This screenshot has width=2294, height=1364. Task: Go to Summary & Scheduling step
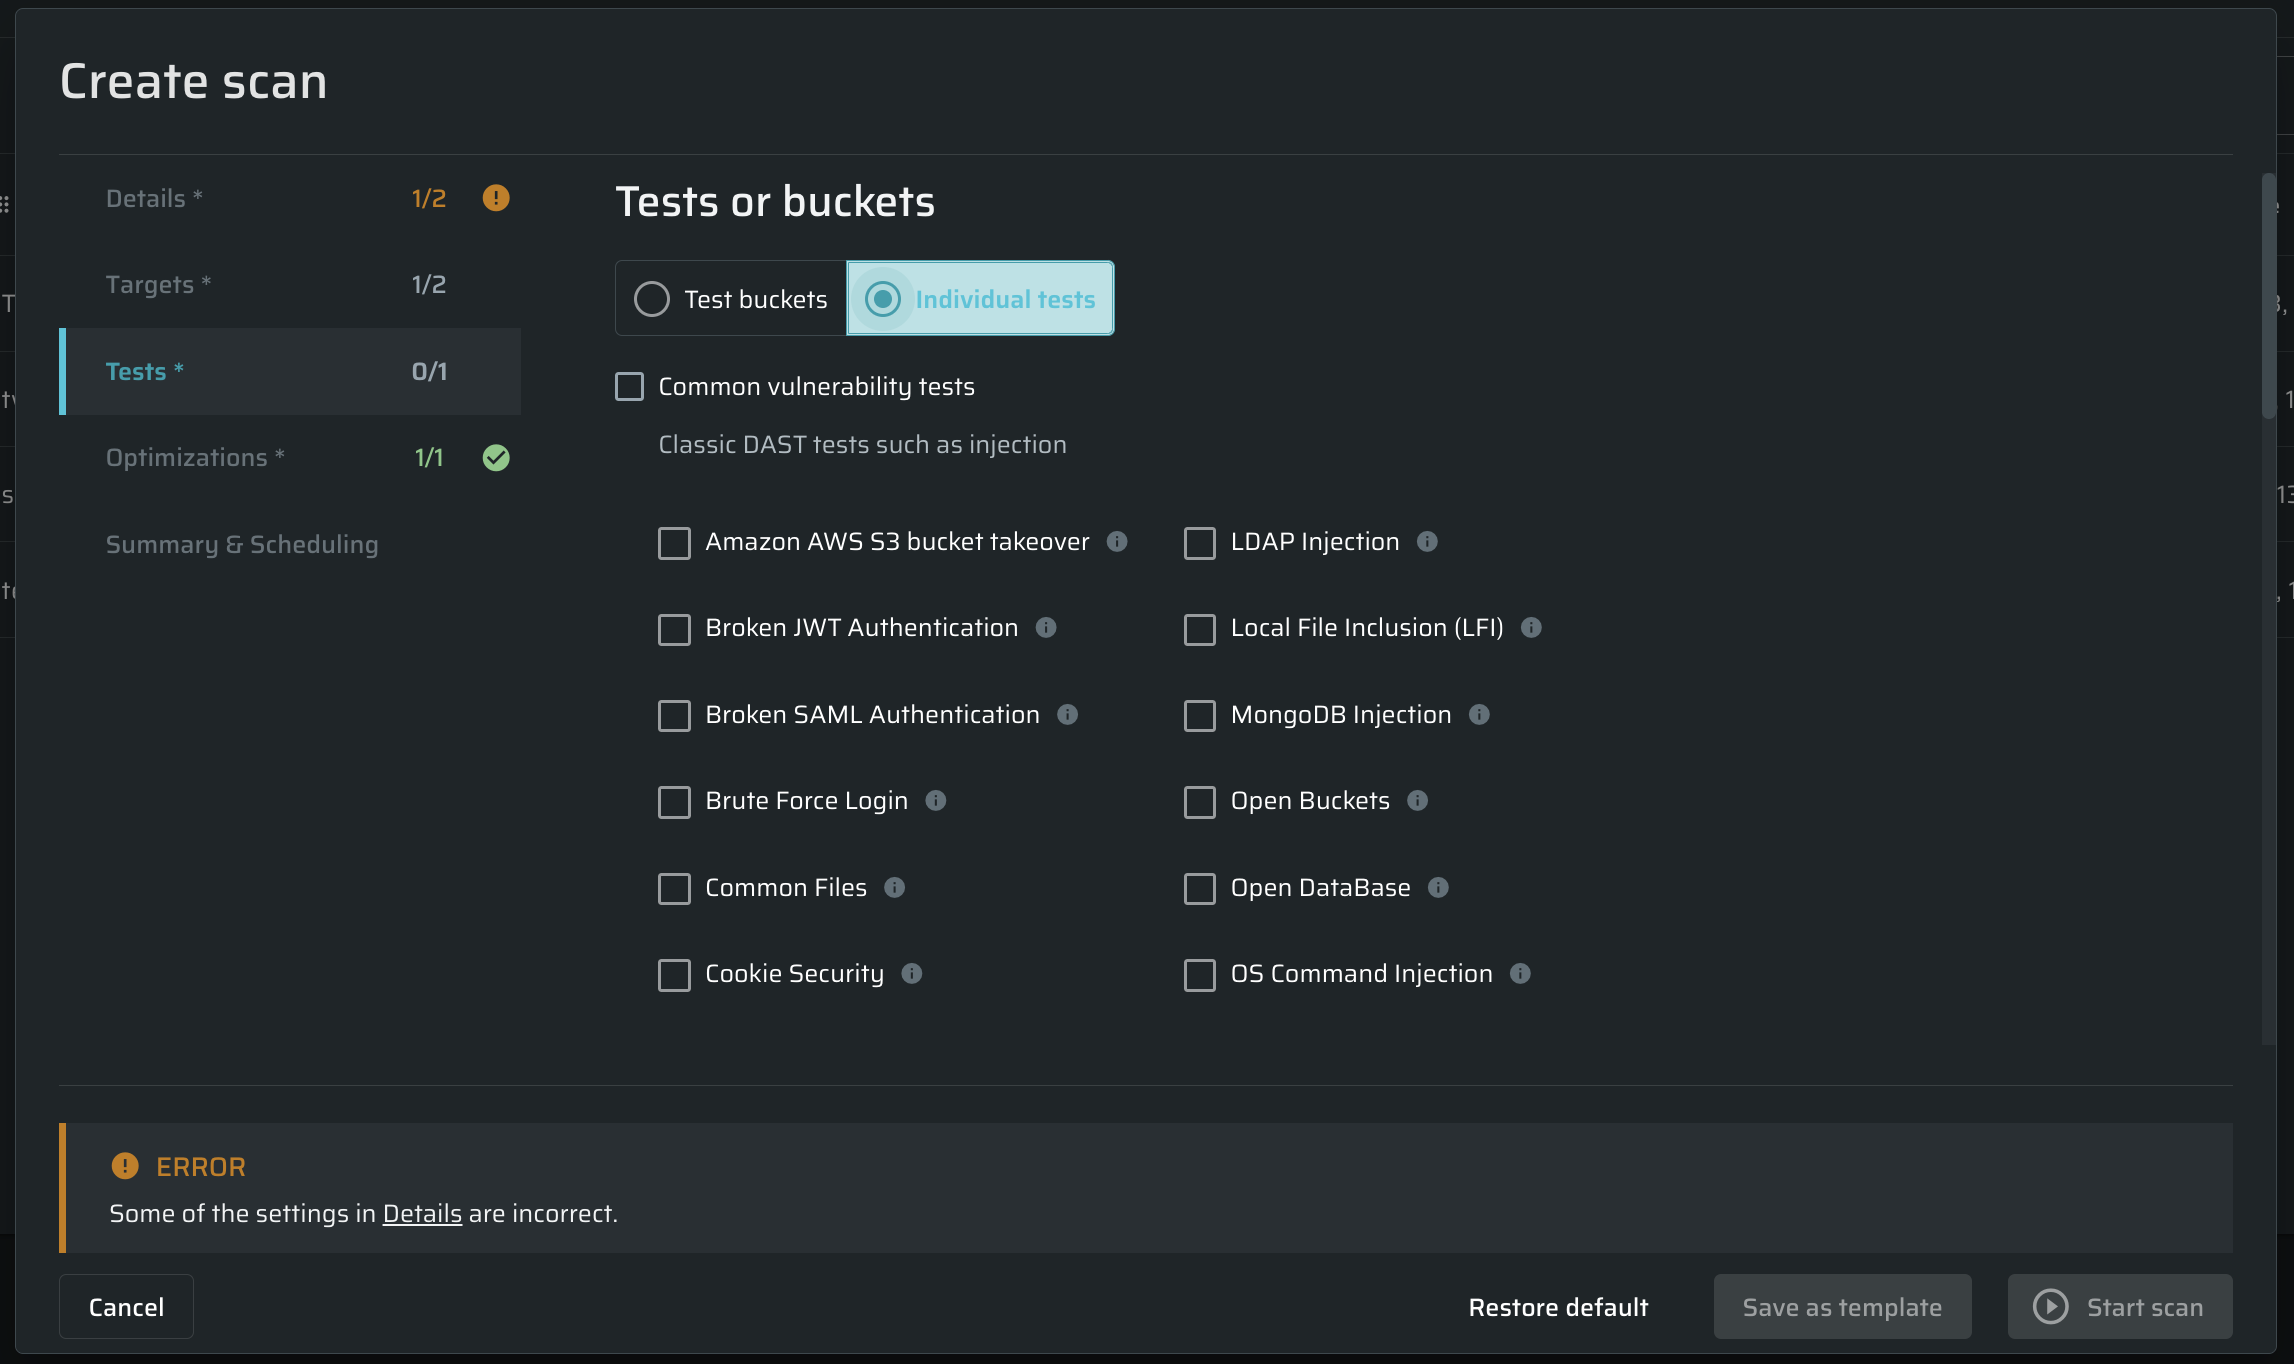242,544
